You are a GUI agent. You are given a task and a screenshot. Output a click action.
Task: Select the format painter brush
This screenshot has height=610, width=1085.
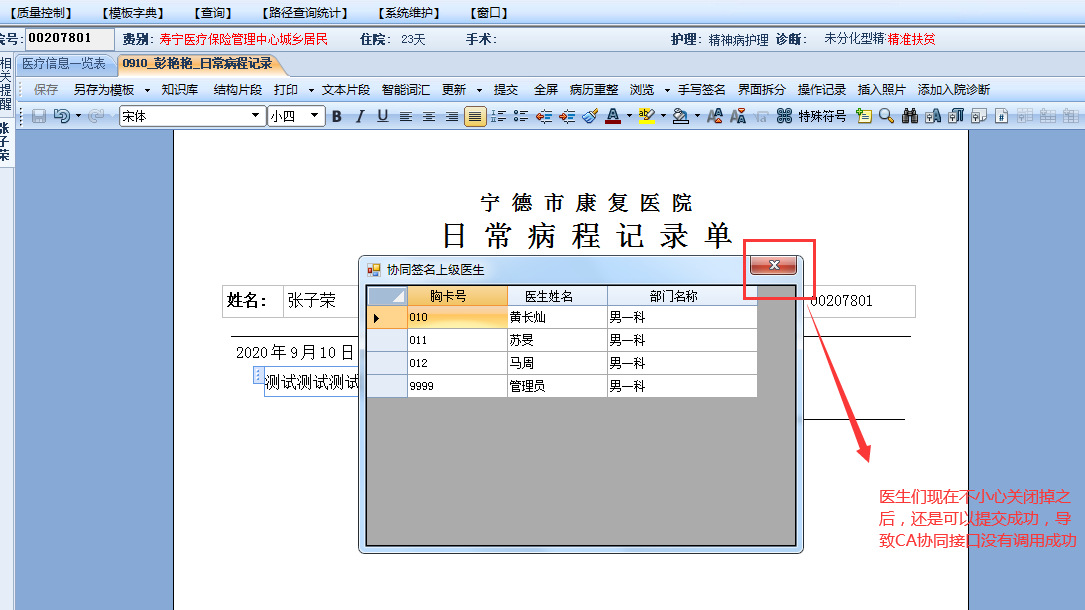click(x=590, y=116)
